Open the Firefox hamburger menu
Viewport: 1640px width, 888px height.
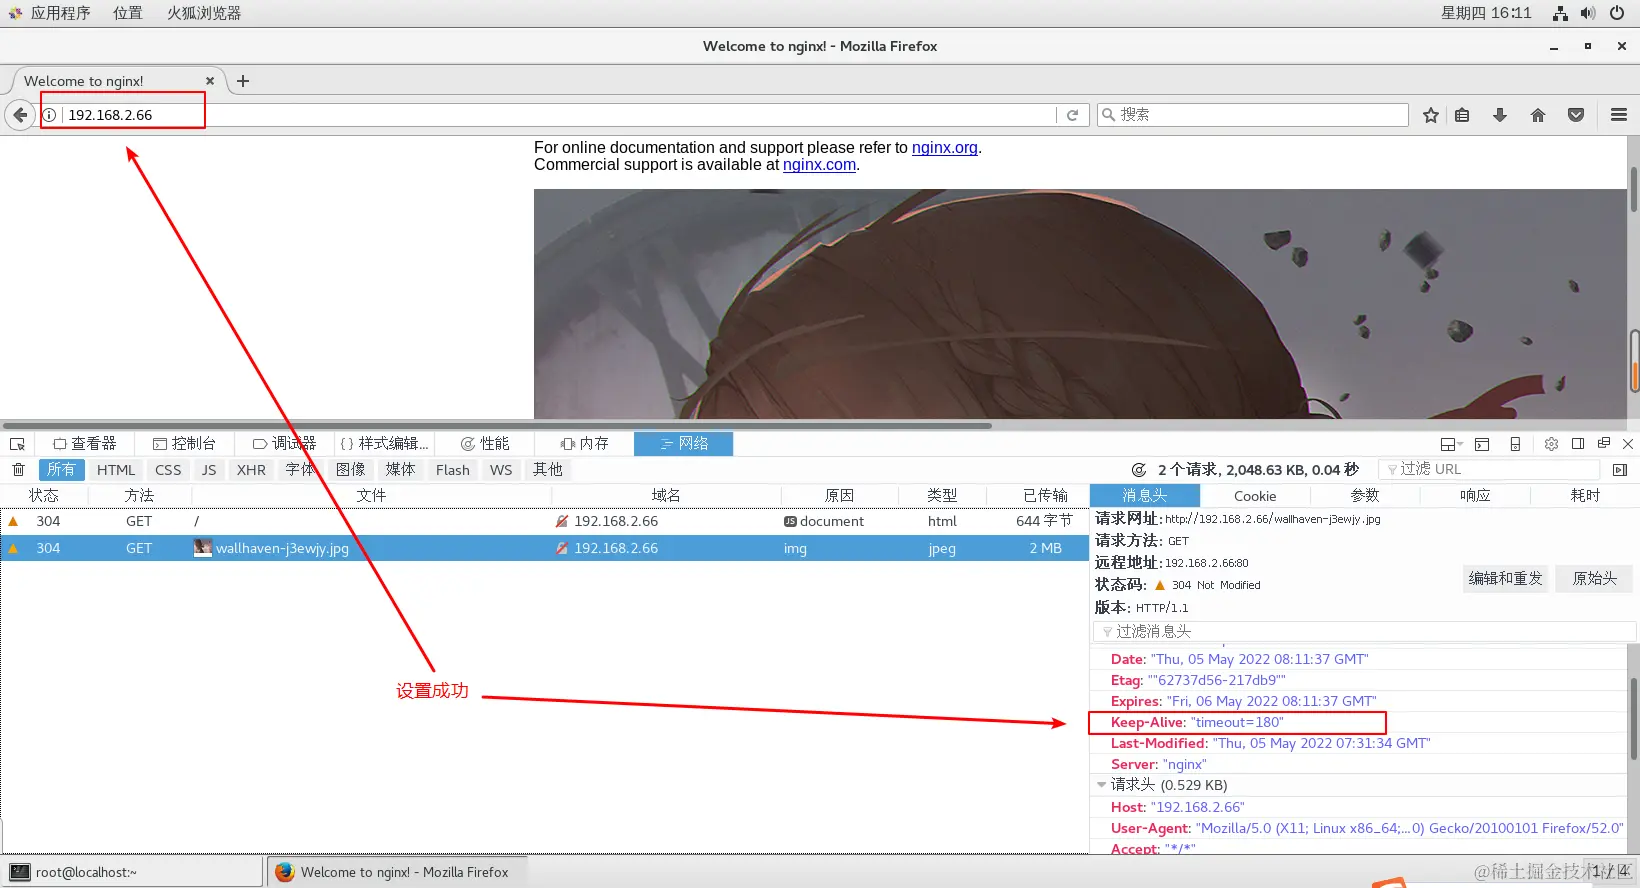[x=1619, y=115]
